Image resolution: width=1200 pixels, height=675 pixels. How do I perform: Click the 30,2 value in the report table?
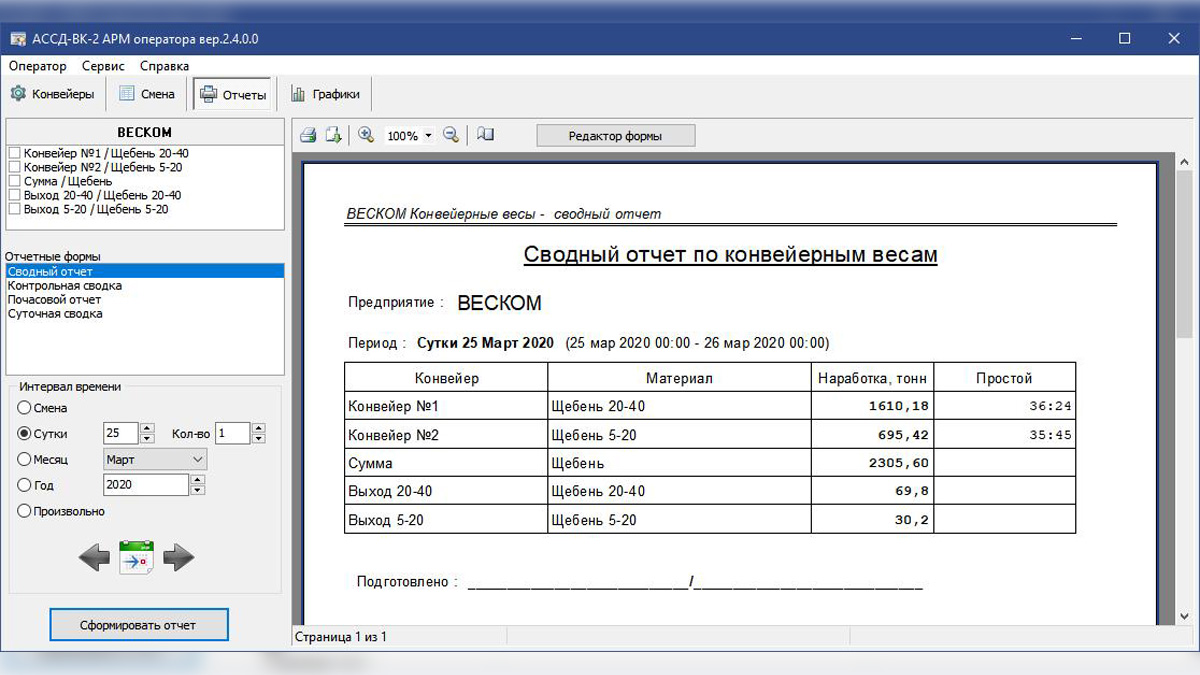click(910, 520)
